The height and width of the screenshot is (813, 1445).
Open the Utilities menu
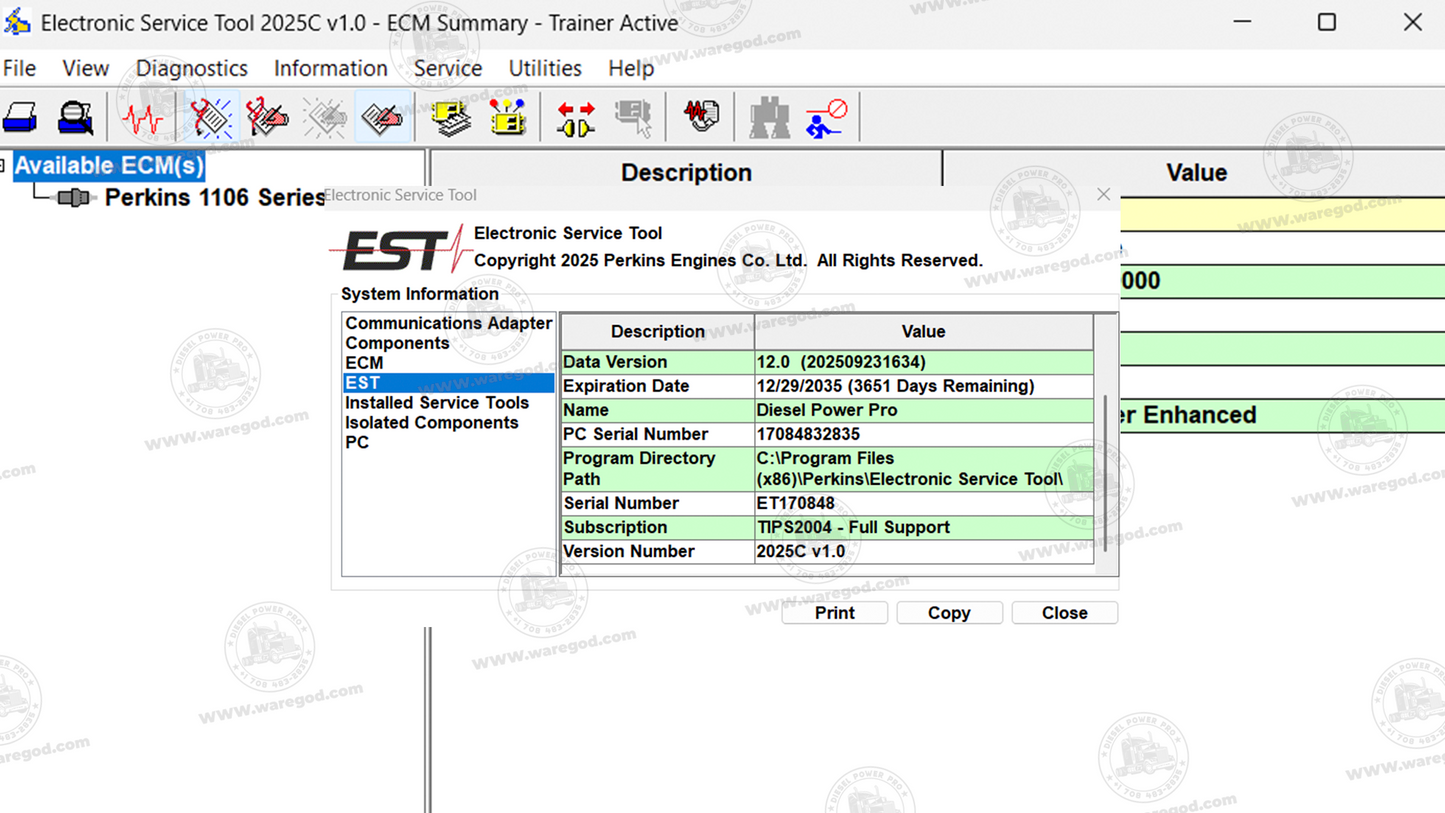click(x=544, y=69)
